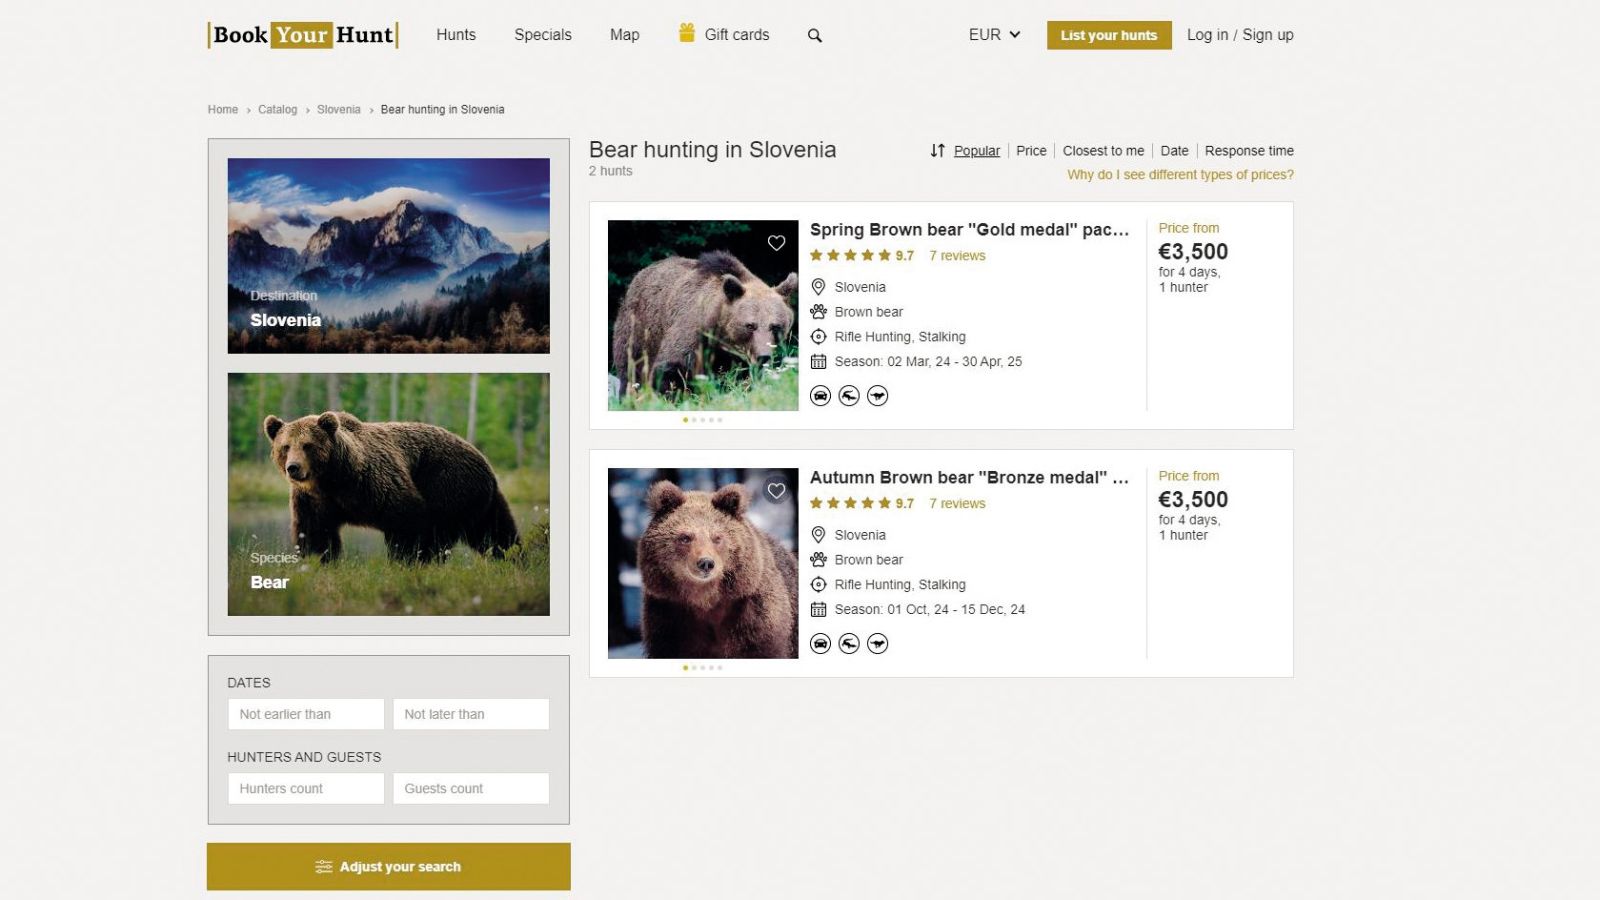
Task: Click the middle round icon on Autumn hunt
Action: tap(849, 644)
